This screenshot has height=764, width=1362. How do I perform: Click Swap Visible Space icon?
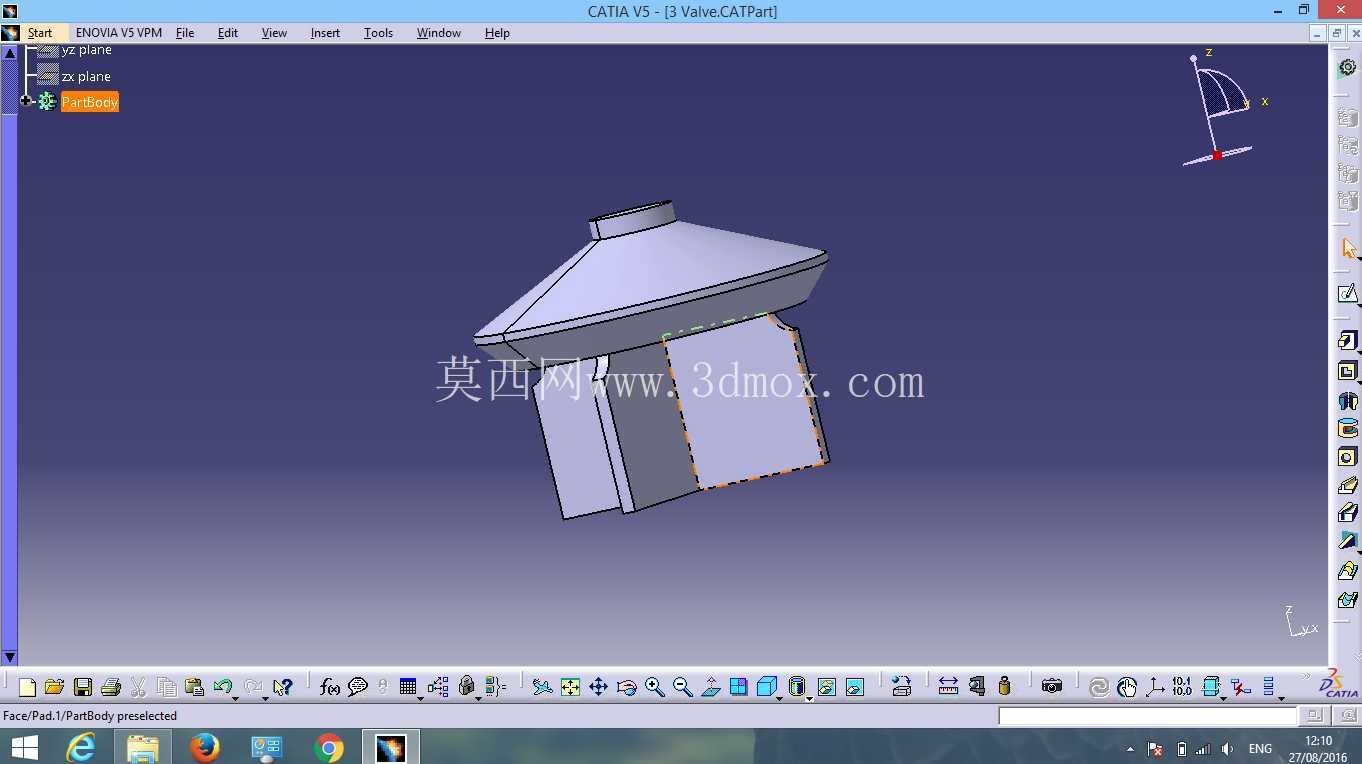point(855,687)
